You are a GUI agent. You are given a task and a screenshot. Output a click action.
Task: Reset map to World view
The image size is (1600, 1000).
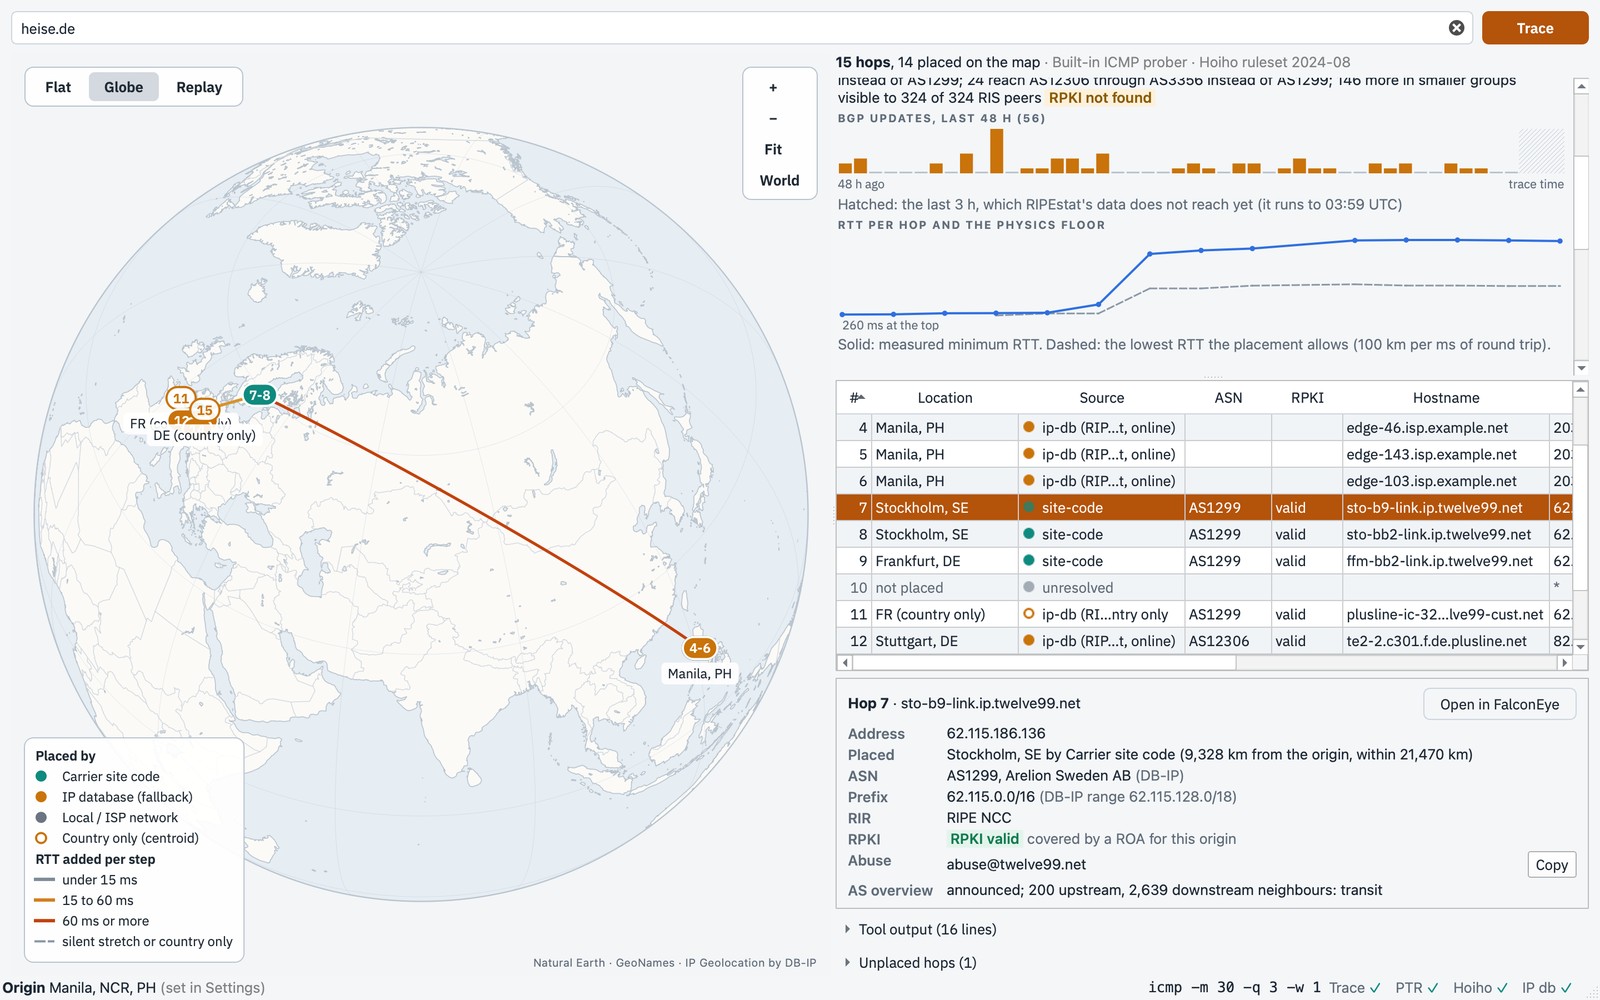tap(779, 180)
